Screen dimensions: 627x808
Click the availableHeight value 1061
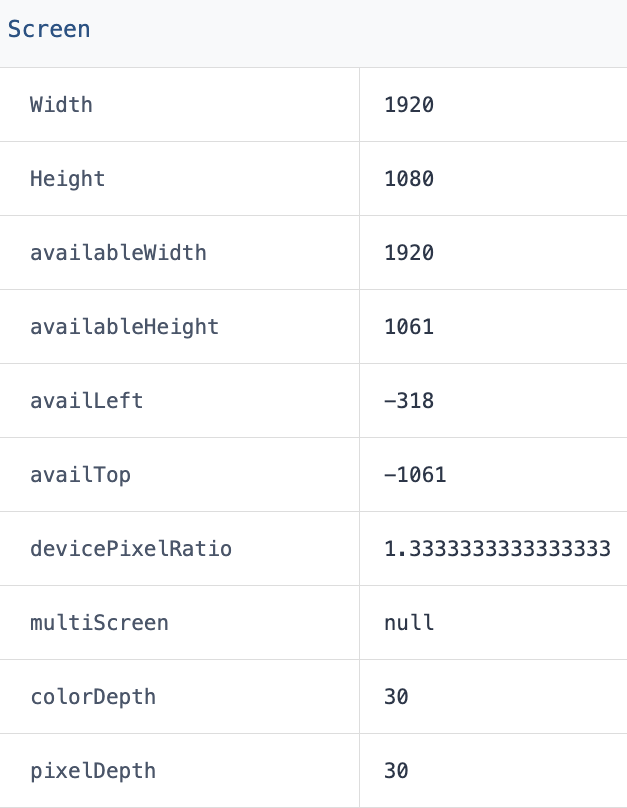pyautogui.click(x=409, y=327)
